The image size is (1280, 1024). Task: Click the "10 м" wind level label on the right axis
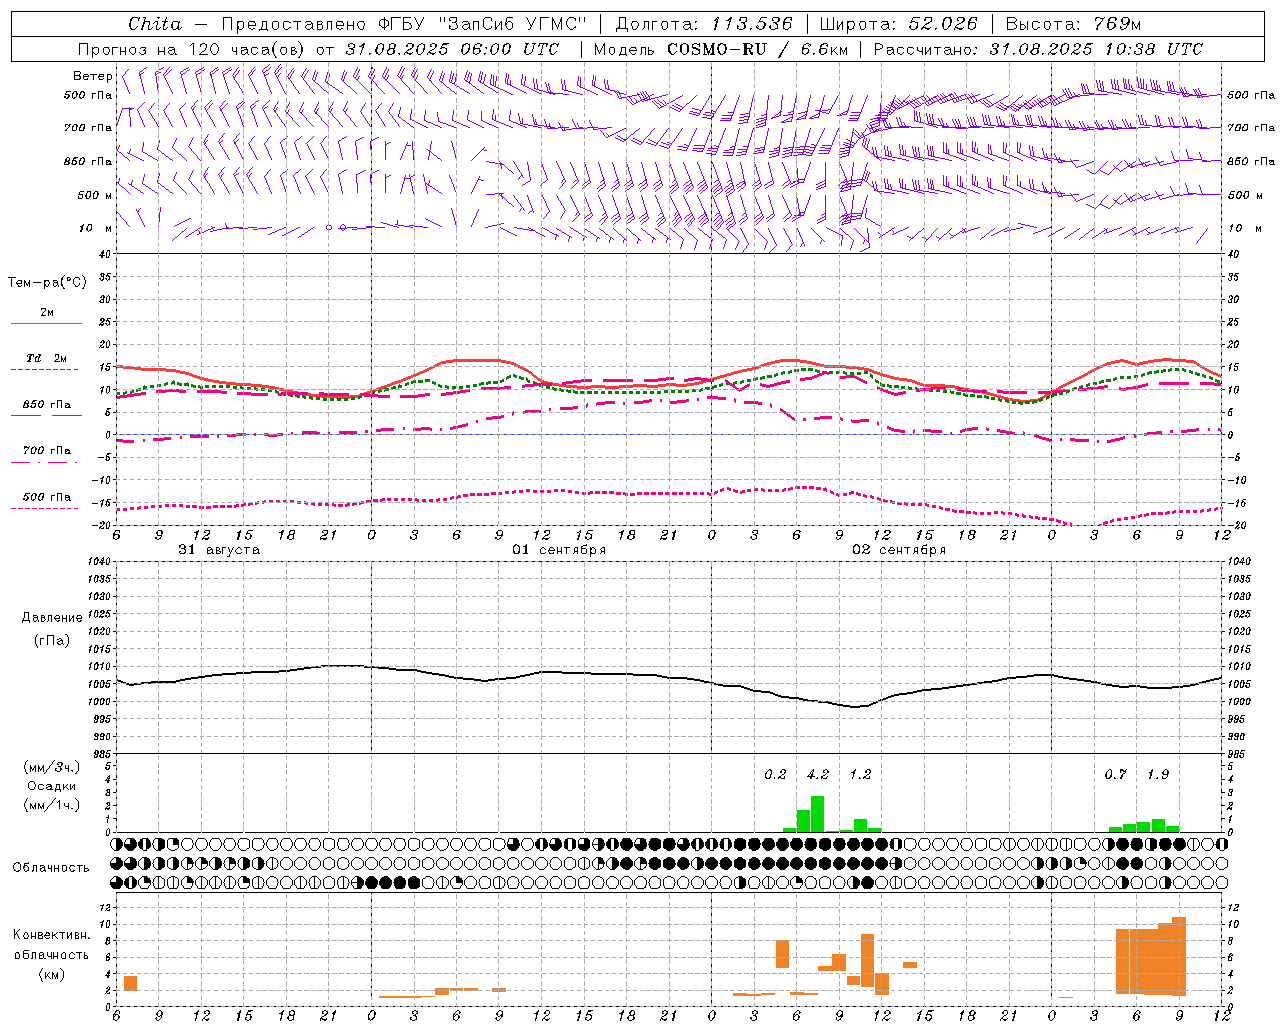click(1244, 228)
